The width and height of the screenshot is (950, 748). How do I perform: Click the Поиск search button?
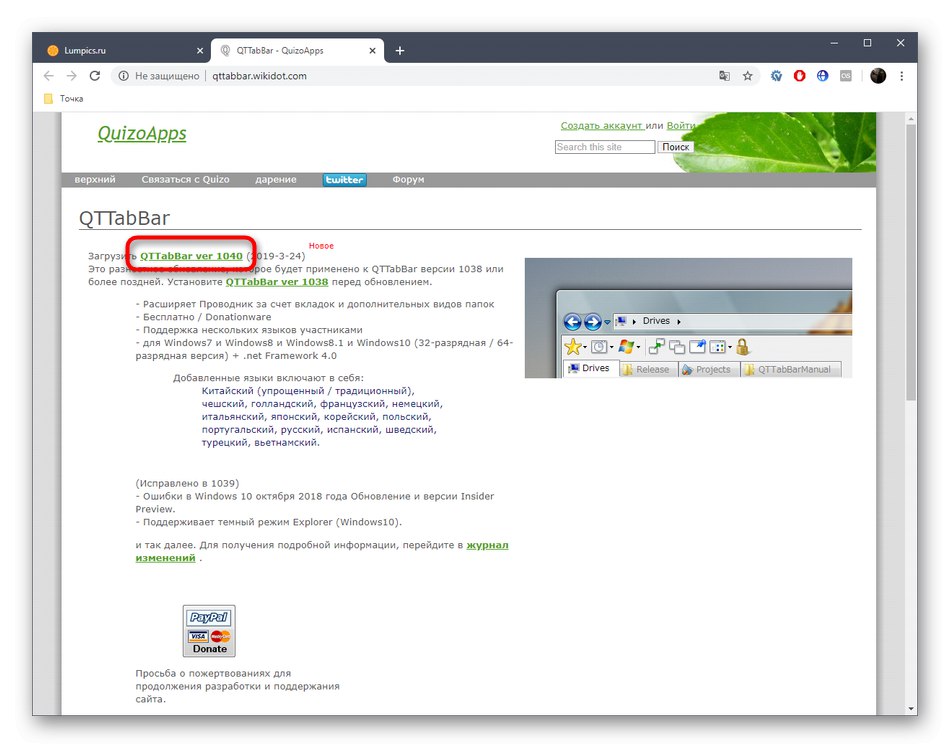676,147
